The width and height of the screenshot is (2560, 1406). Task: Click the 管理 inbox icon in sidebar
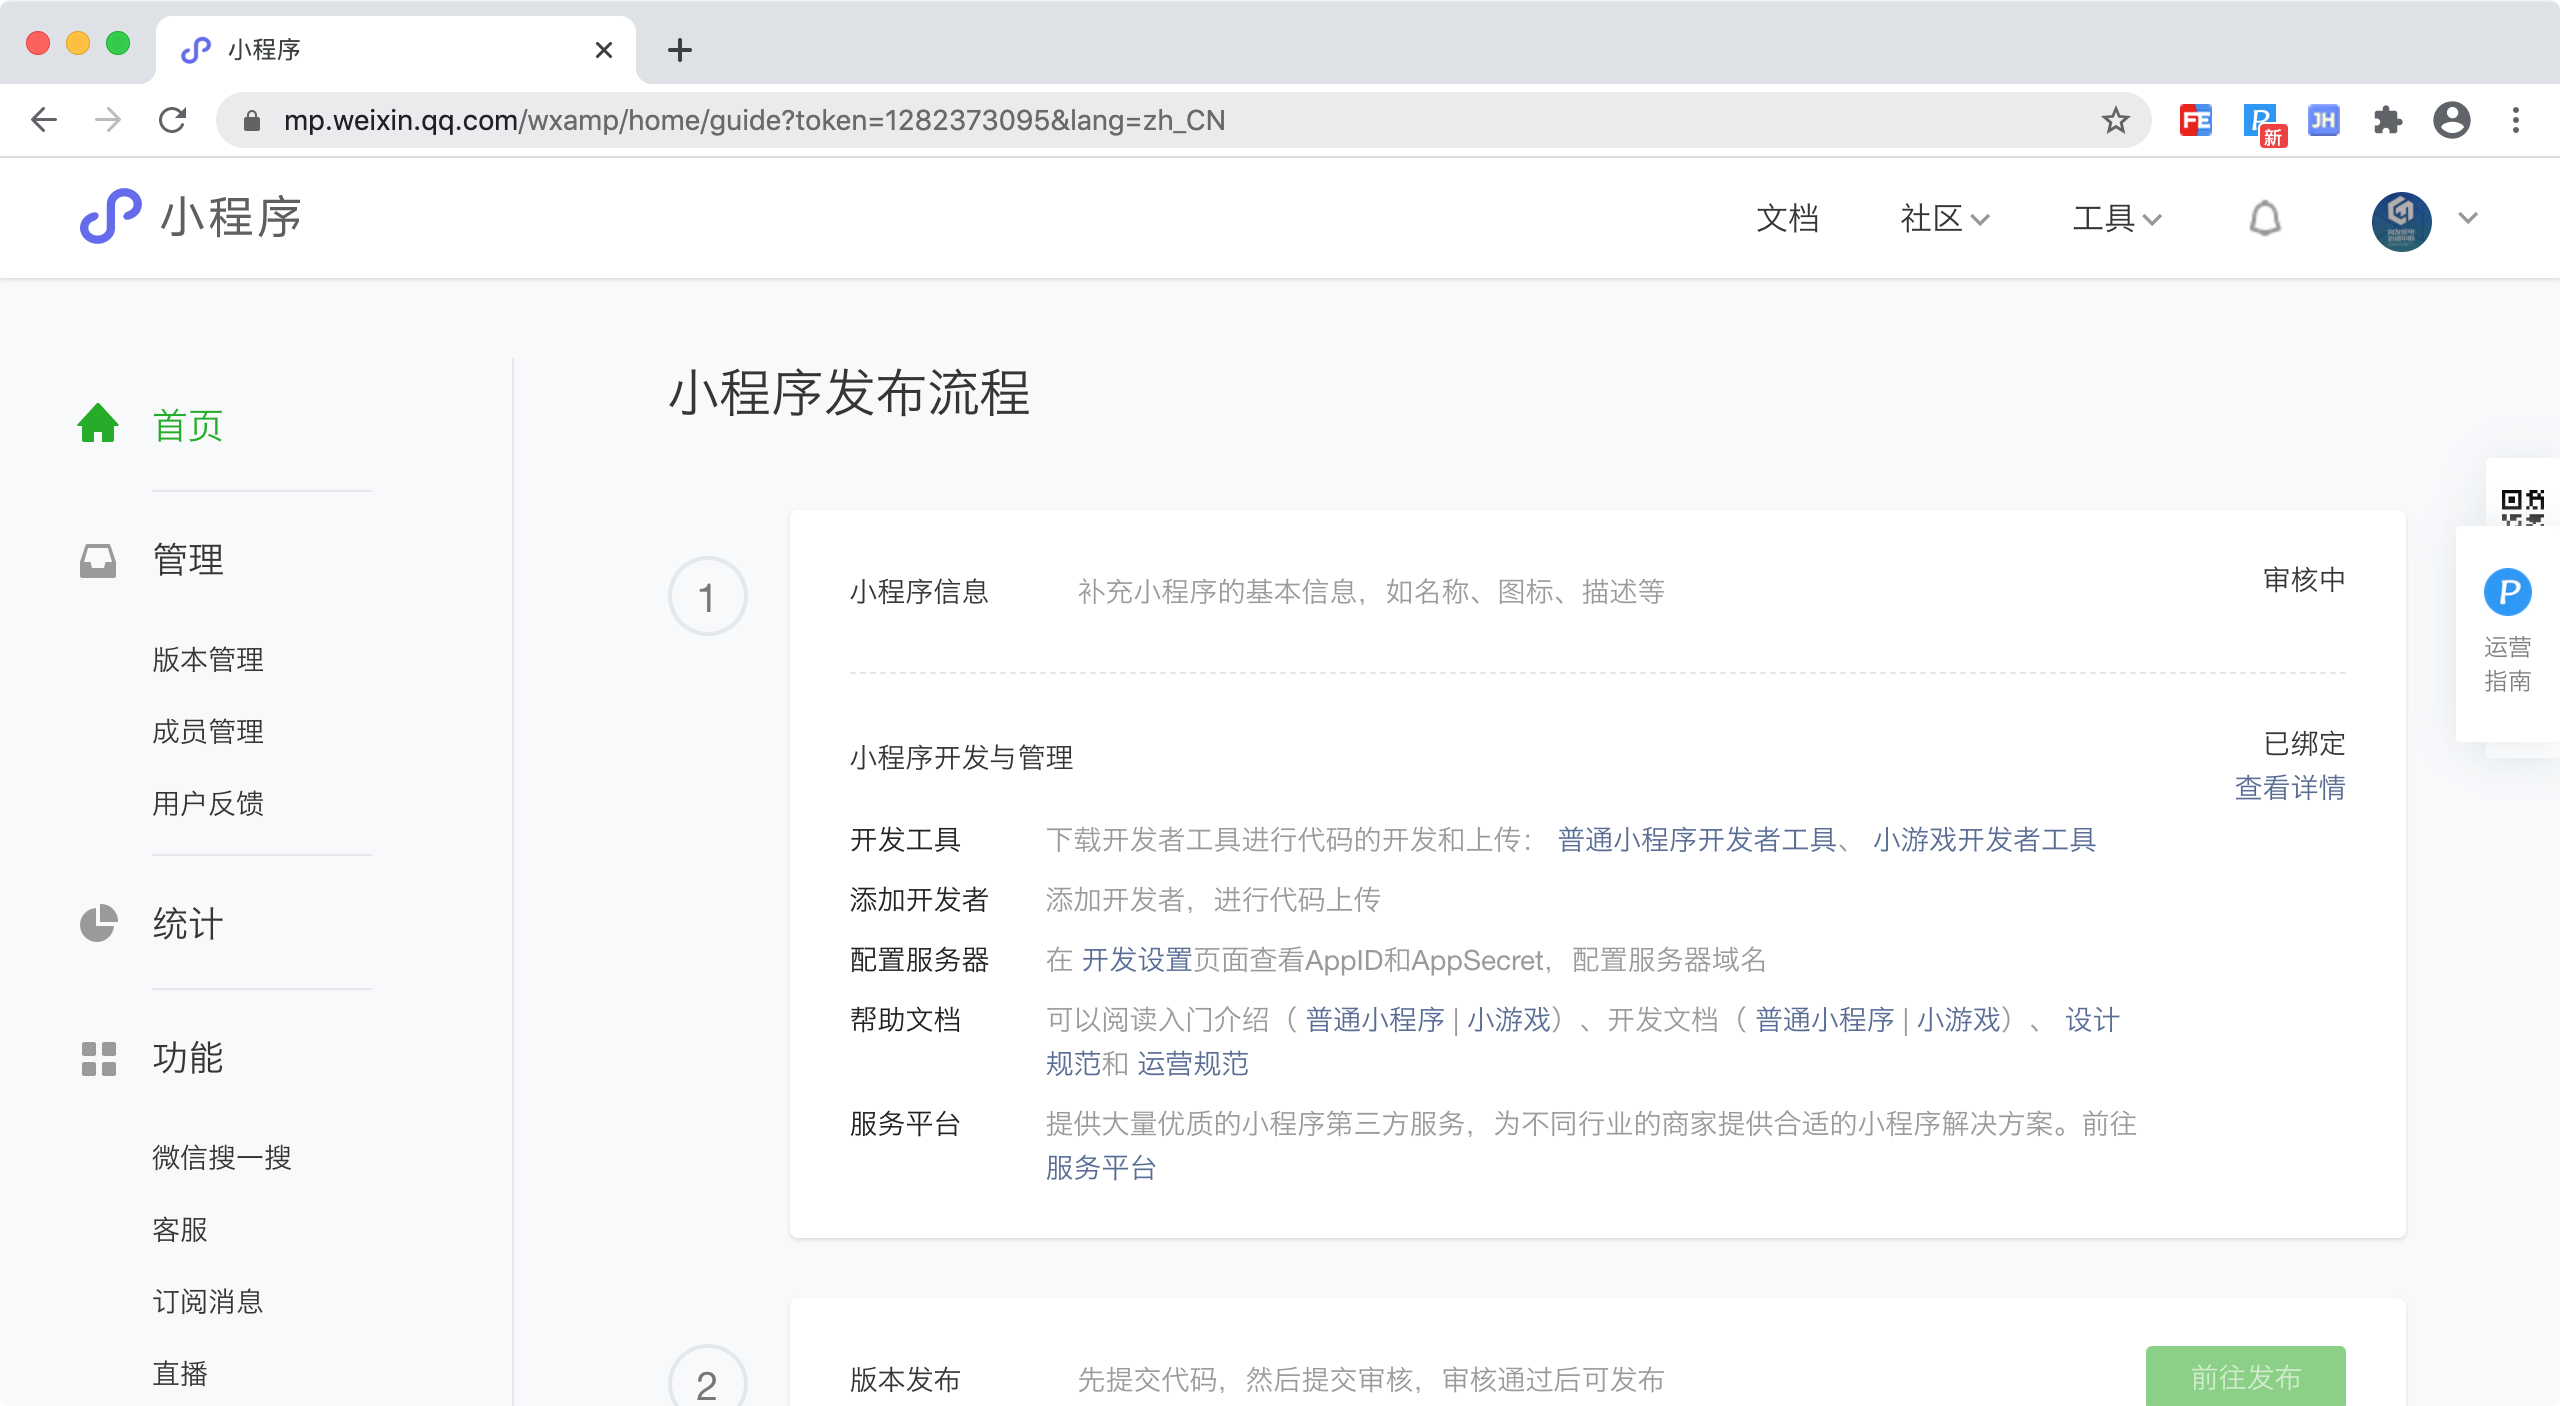point(98,560)
